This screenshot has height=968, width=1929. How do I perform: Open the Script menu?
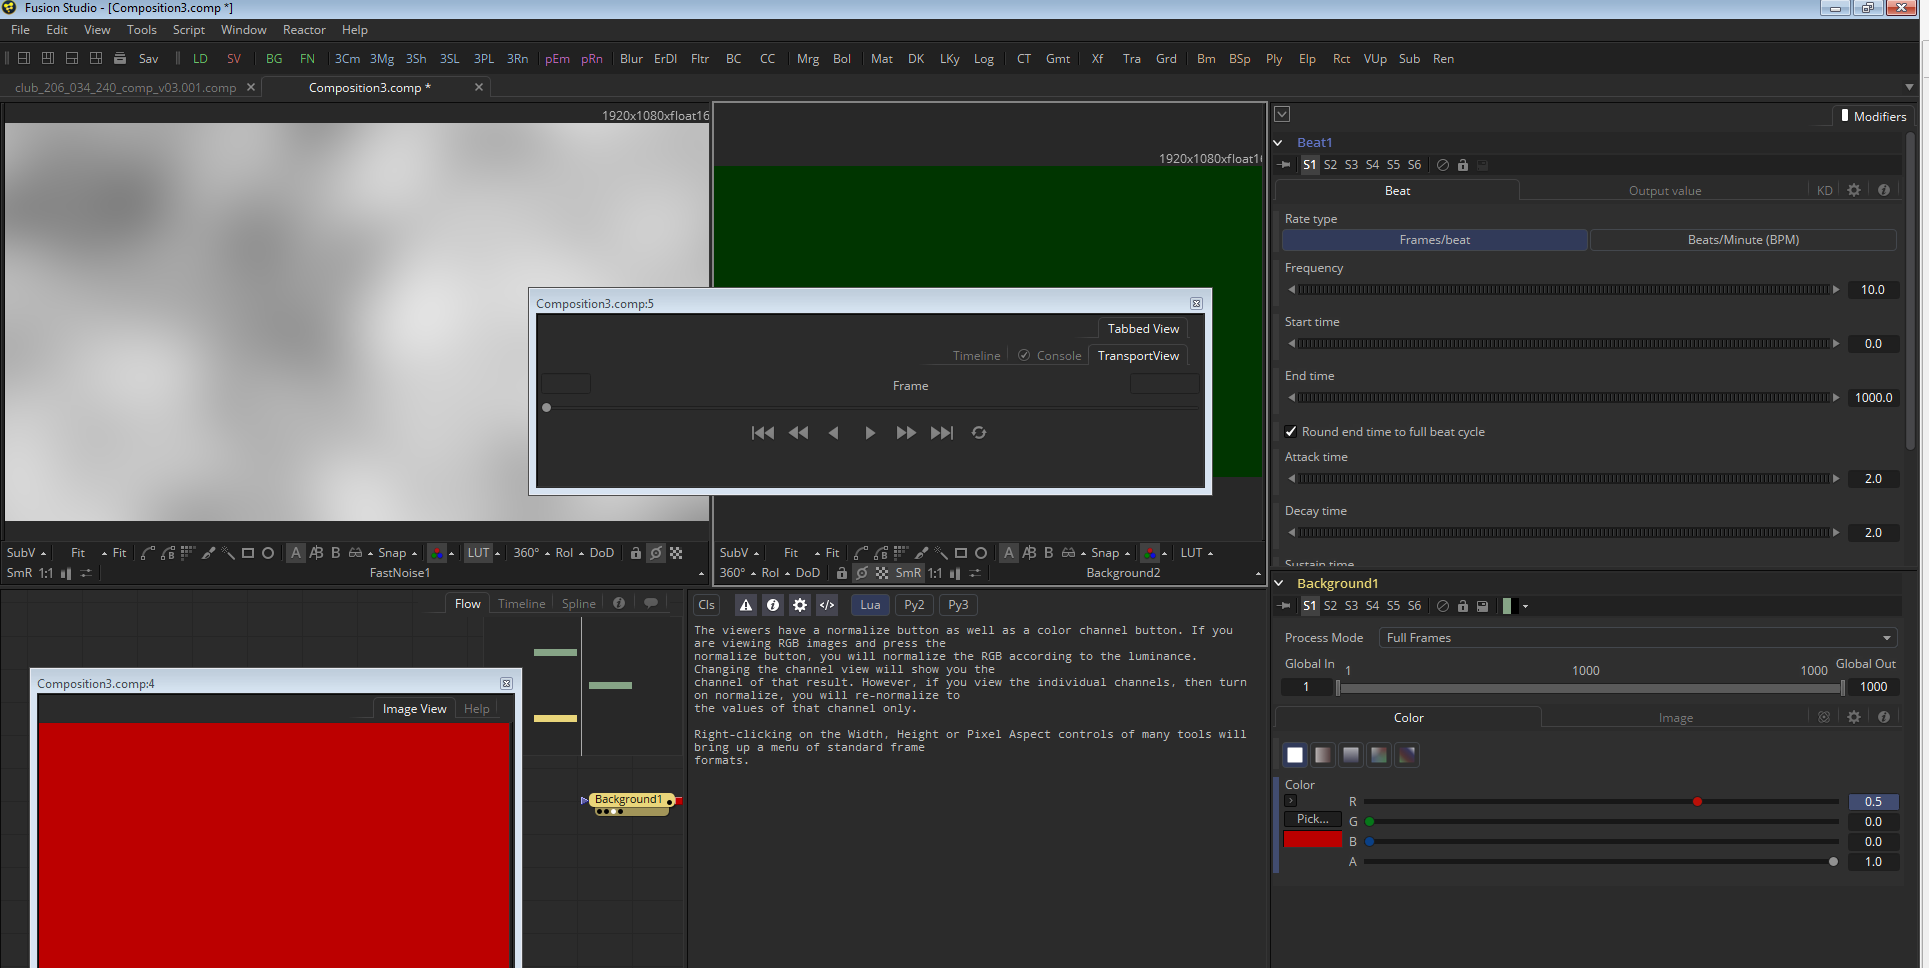(189, 30)
